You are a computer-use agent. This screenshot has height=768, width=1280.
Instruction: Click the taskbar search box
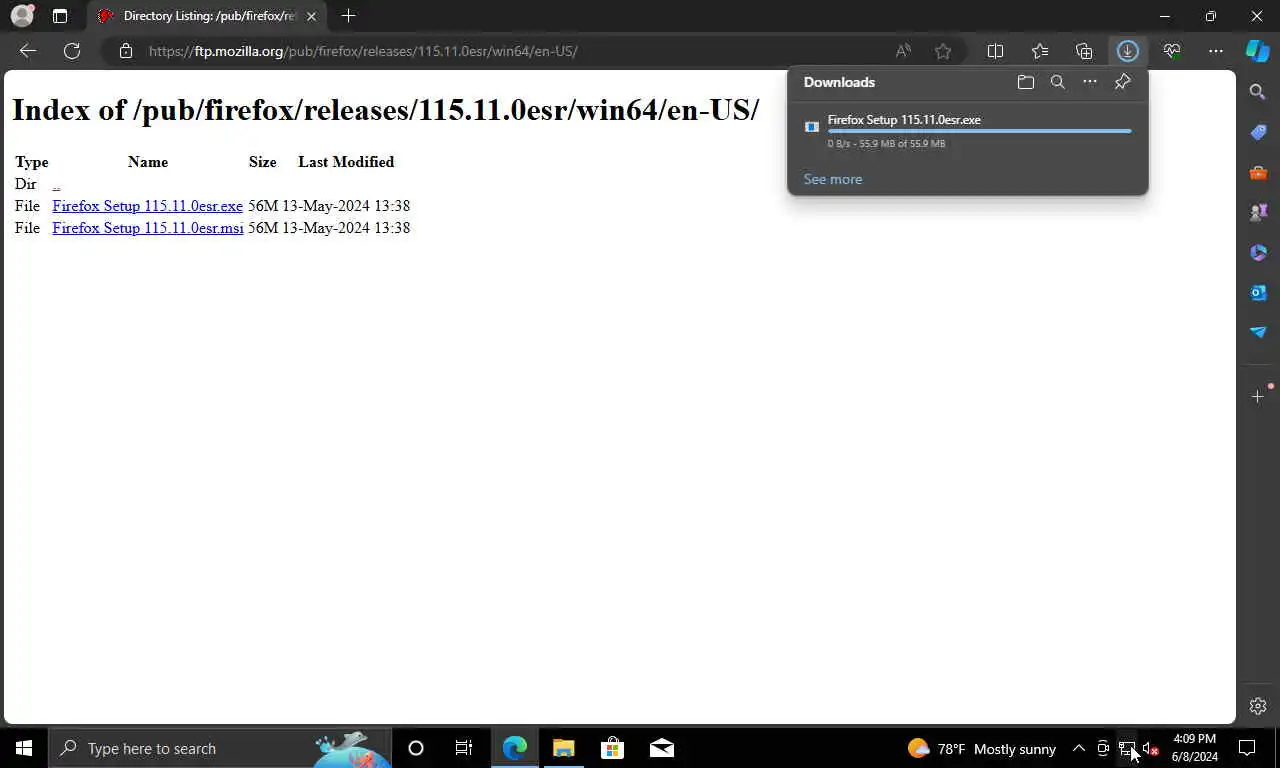tap(220, 748)
